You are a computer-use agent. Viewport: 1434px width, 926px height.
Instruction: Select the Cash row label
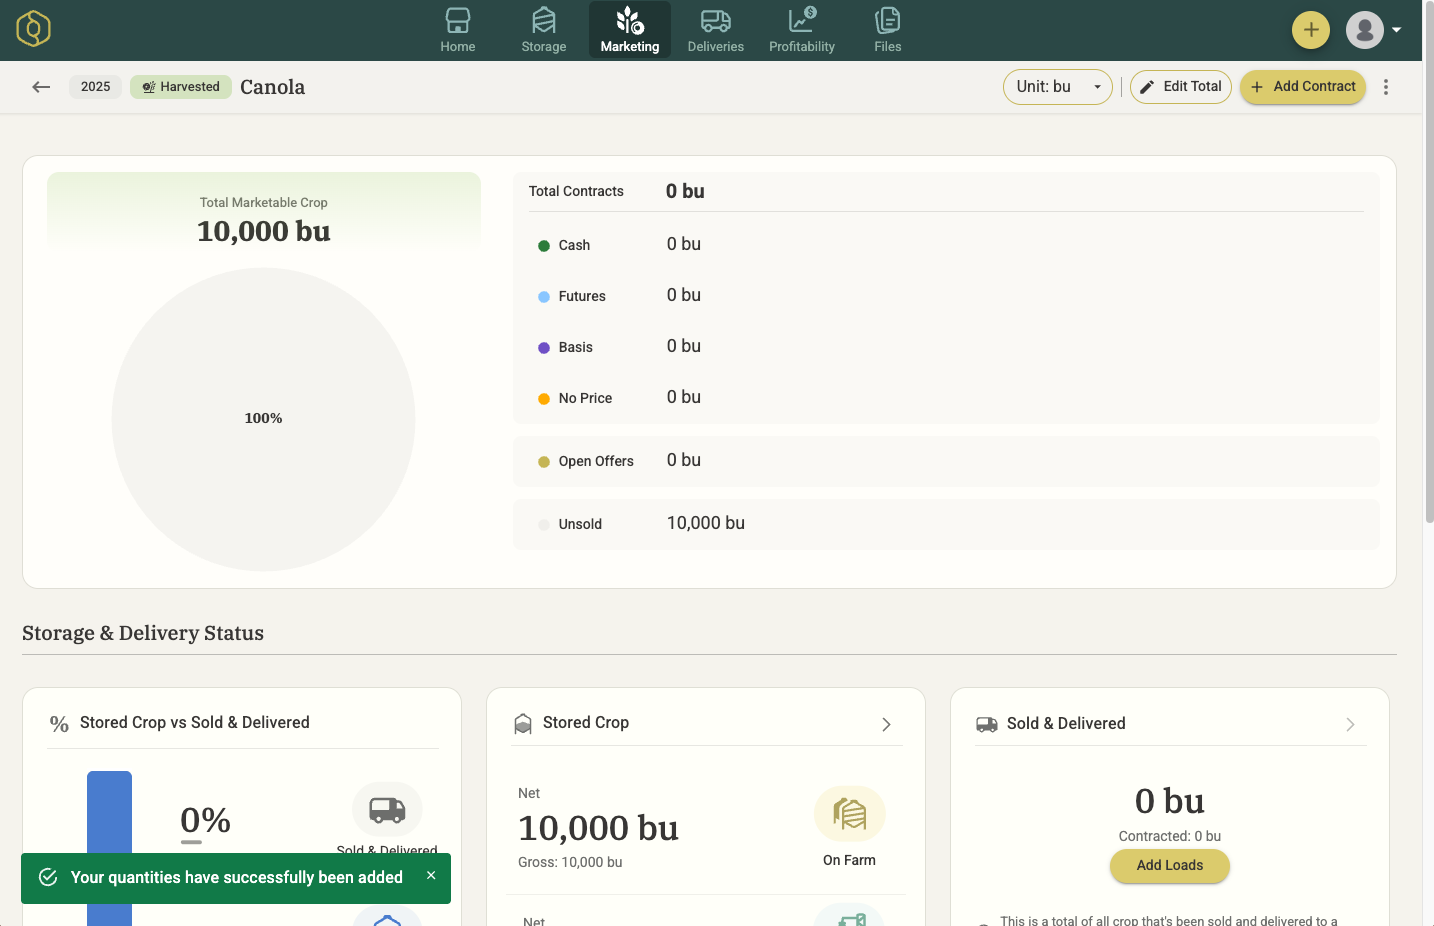[x=574, y=245]
